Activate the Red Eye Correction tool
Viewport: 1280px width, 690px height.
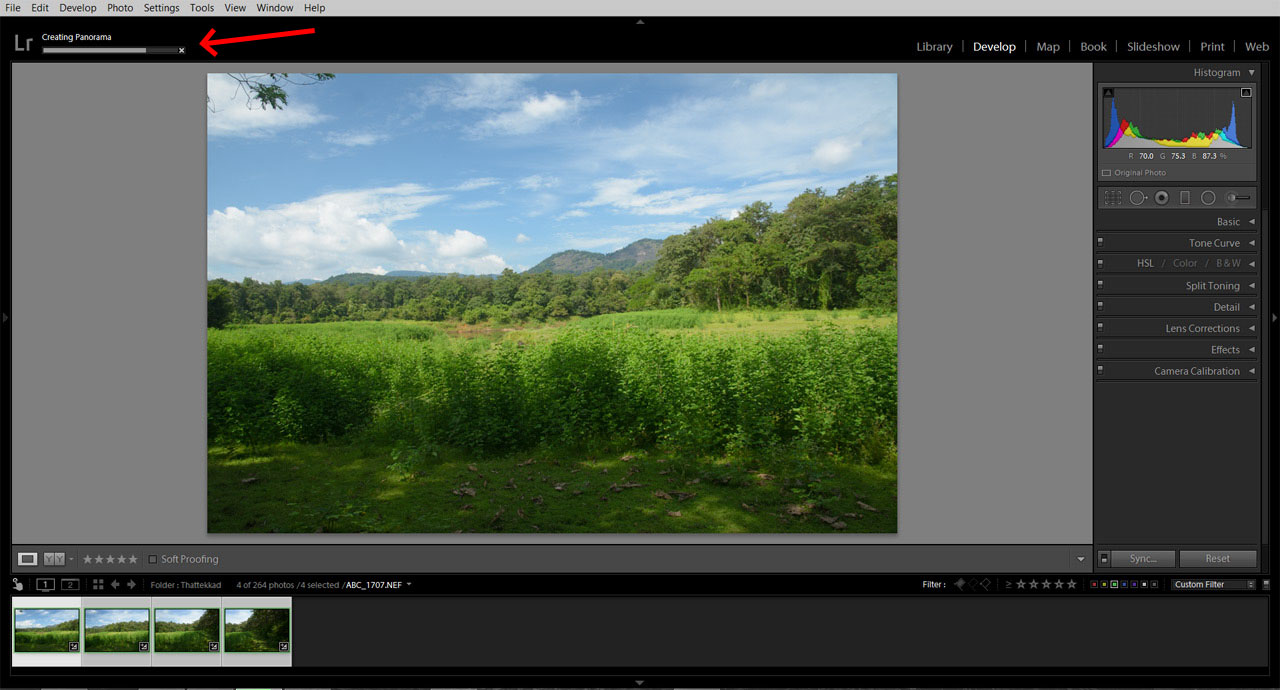point(1161,198)
